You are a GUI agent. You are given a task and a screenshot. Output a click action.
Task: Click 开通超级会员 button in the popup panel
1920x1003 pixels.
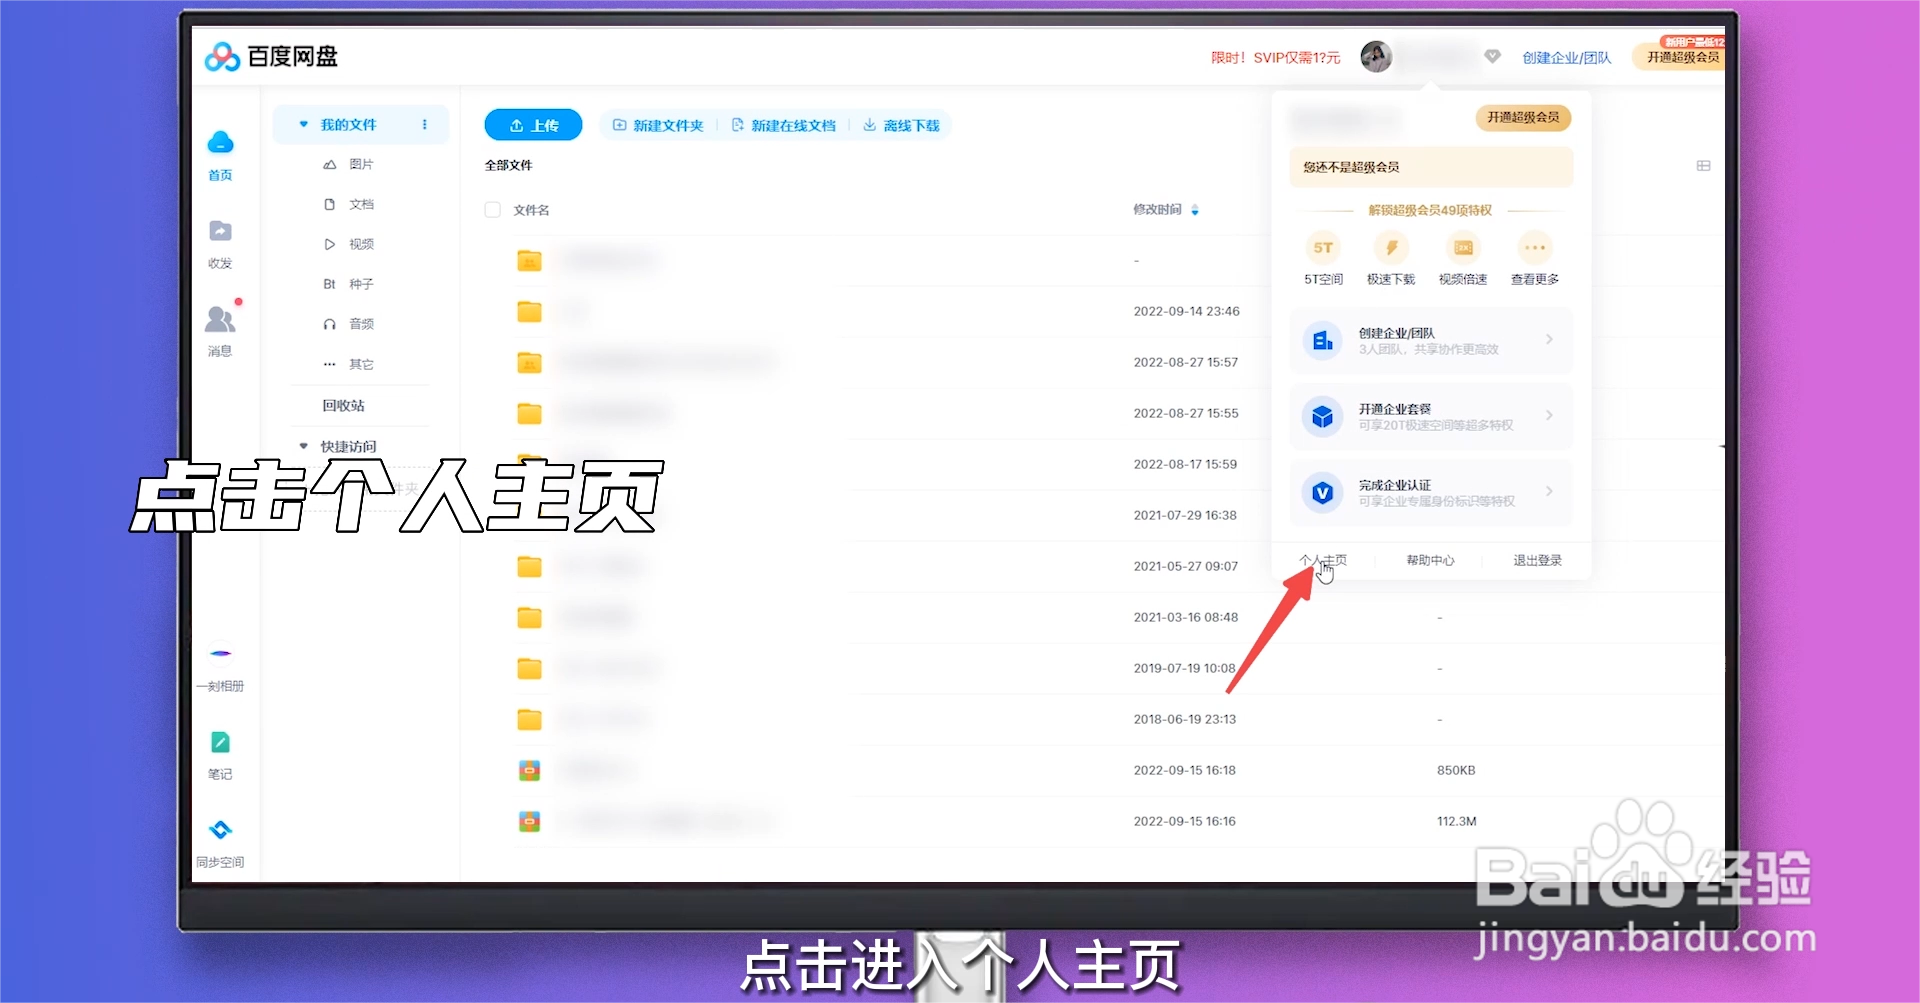pyautogui.click(x=1523, y=118)
